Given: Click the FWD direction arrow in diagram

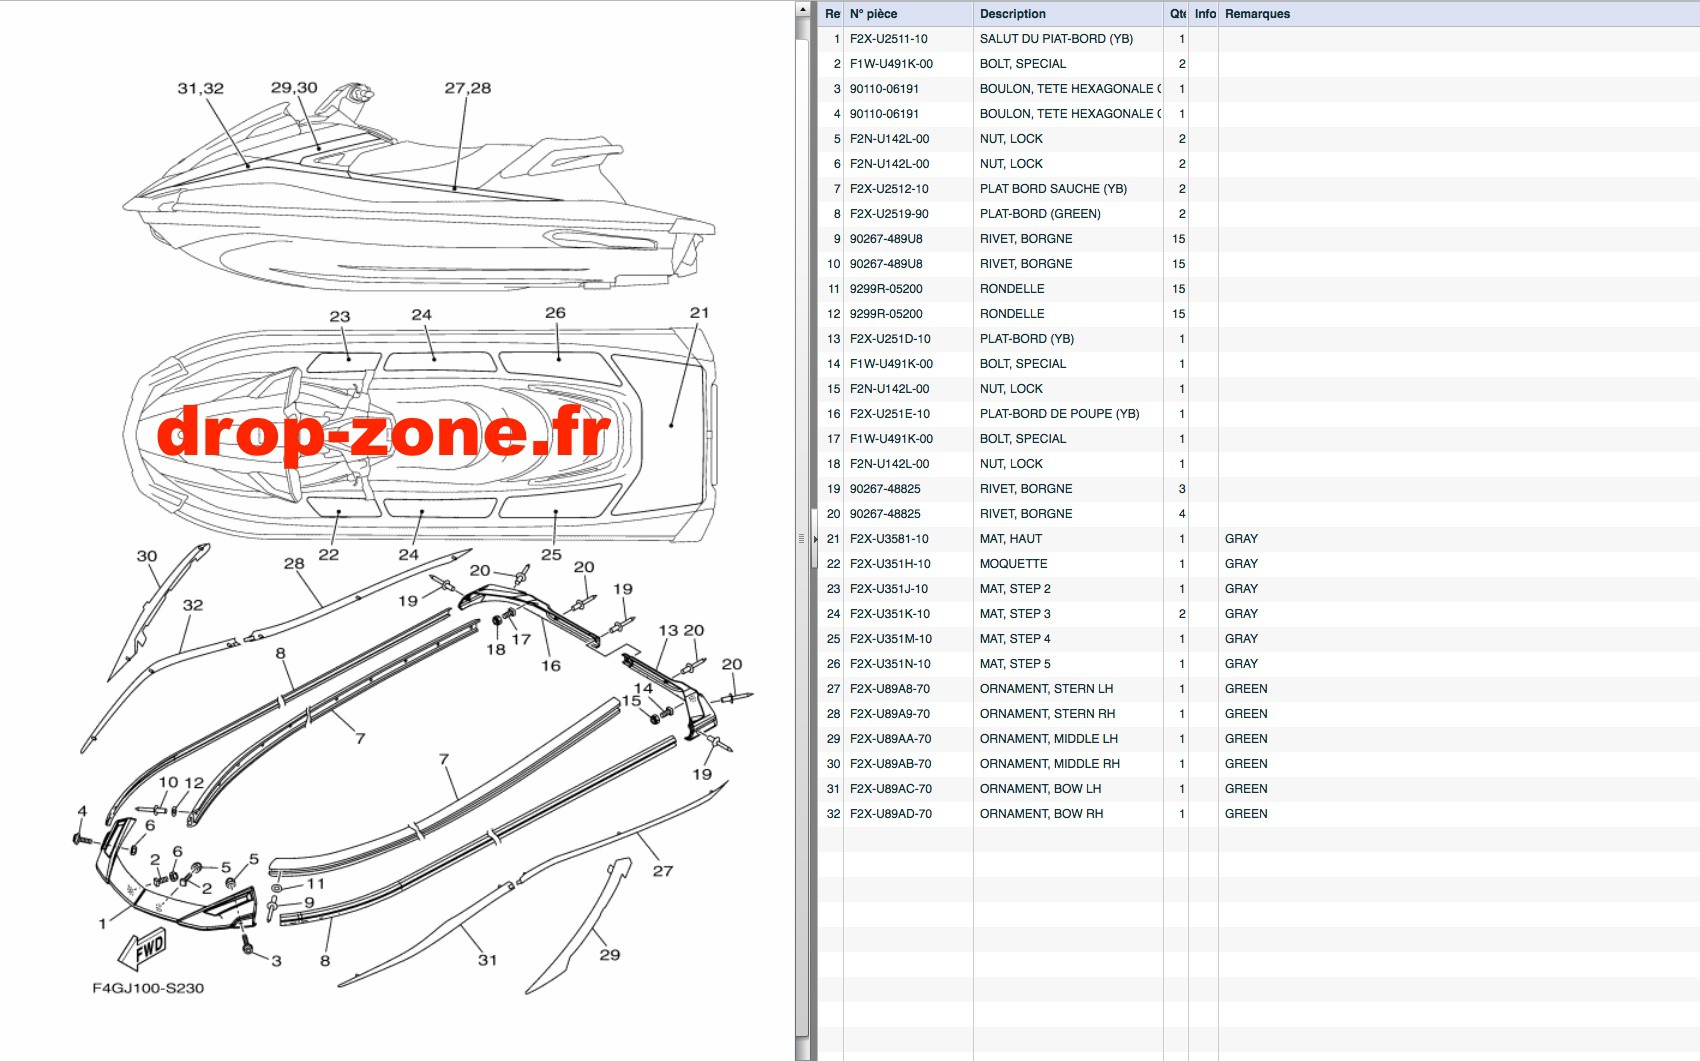Looking at the screenshot, I should (142, 948).
